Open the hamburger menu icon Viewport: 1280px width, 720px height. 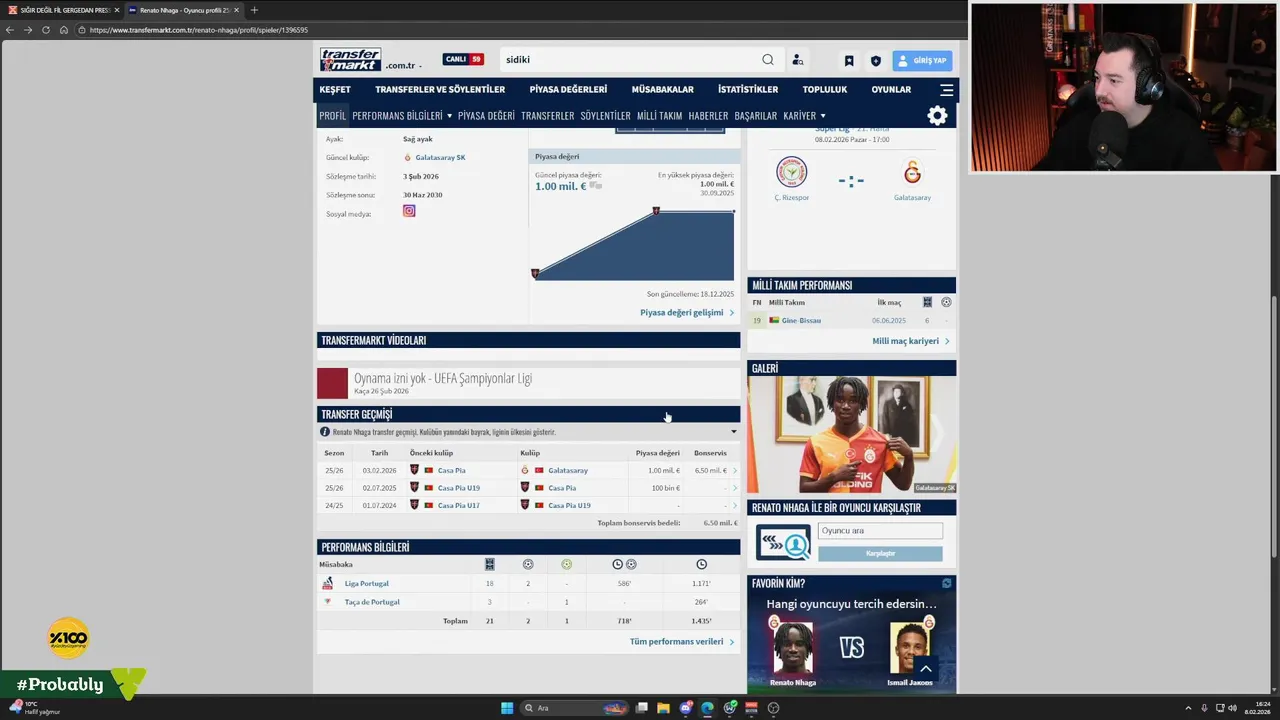(947, 89)
